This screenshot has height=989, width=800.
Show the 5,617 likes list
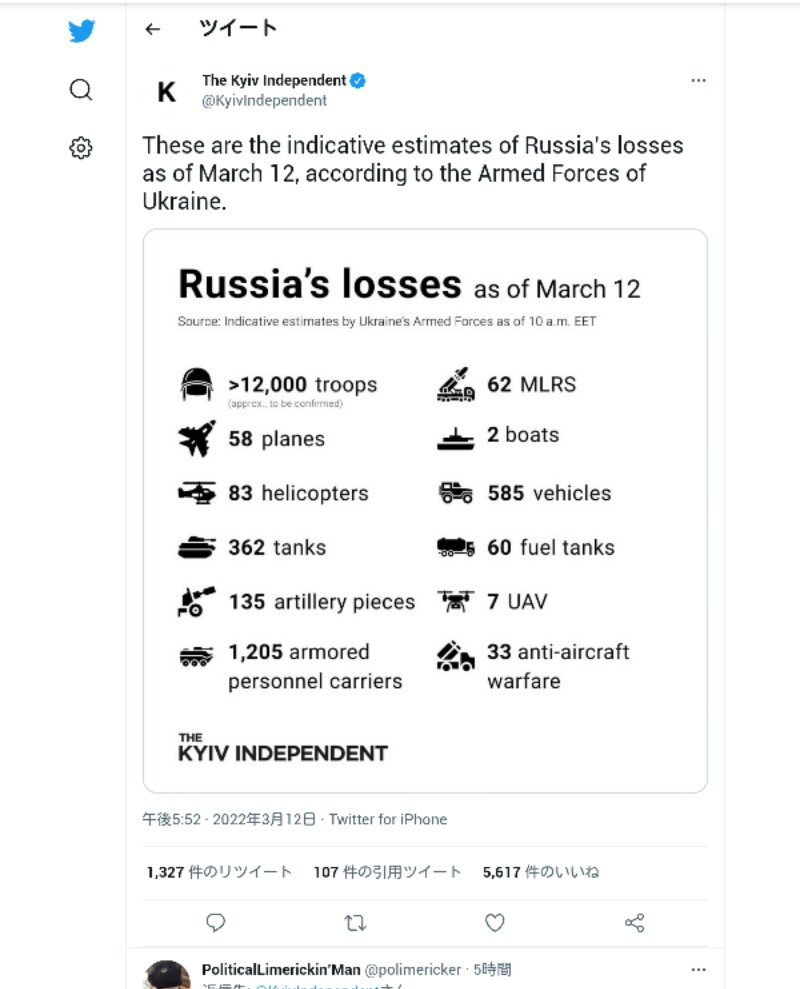pos(540,872)
